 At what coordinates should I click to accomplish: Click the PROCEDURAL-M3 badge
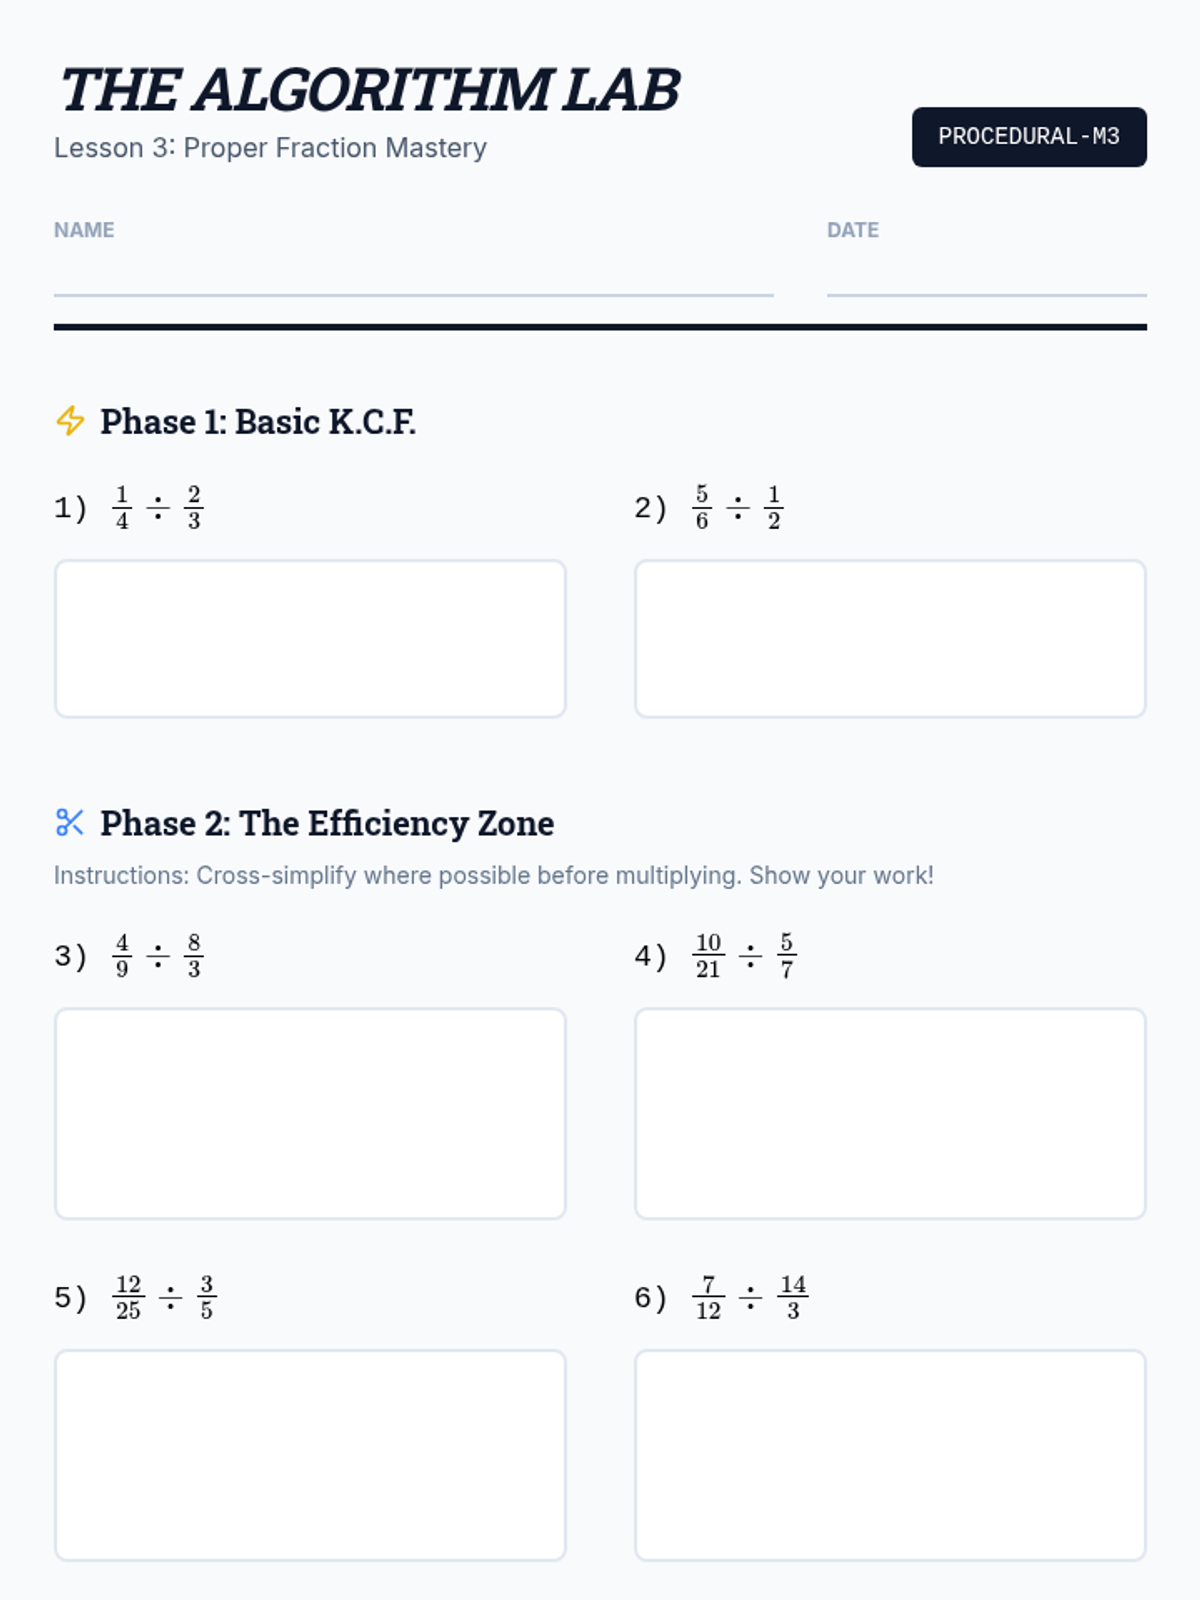coord(1028,137)
